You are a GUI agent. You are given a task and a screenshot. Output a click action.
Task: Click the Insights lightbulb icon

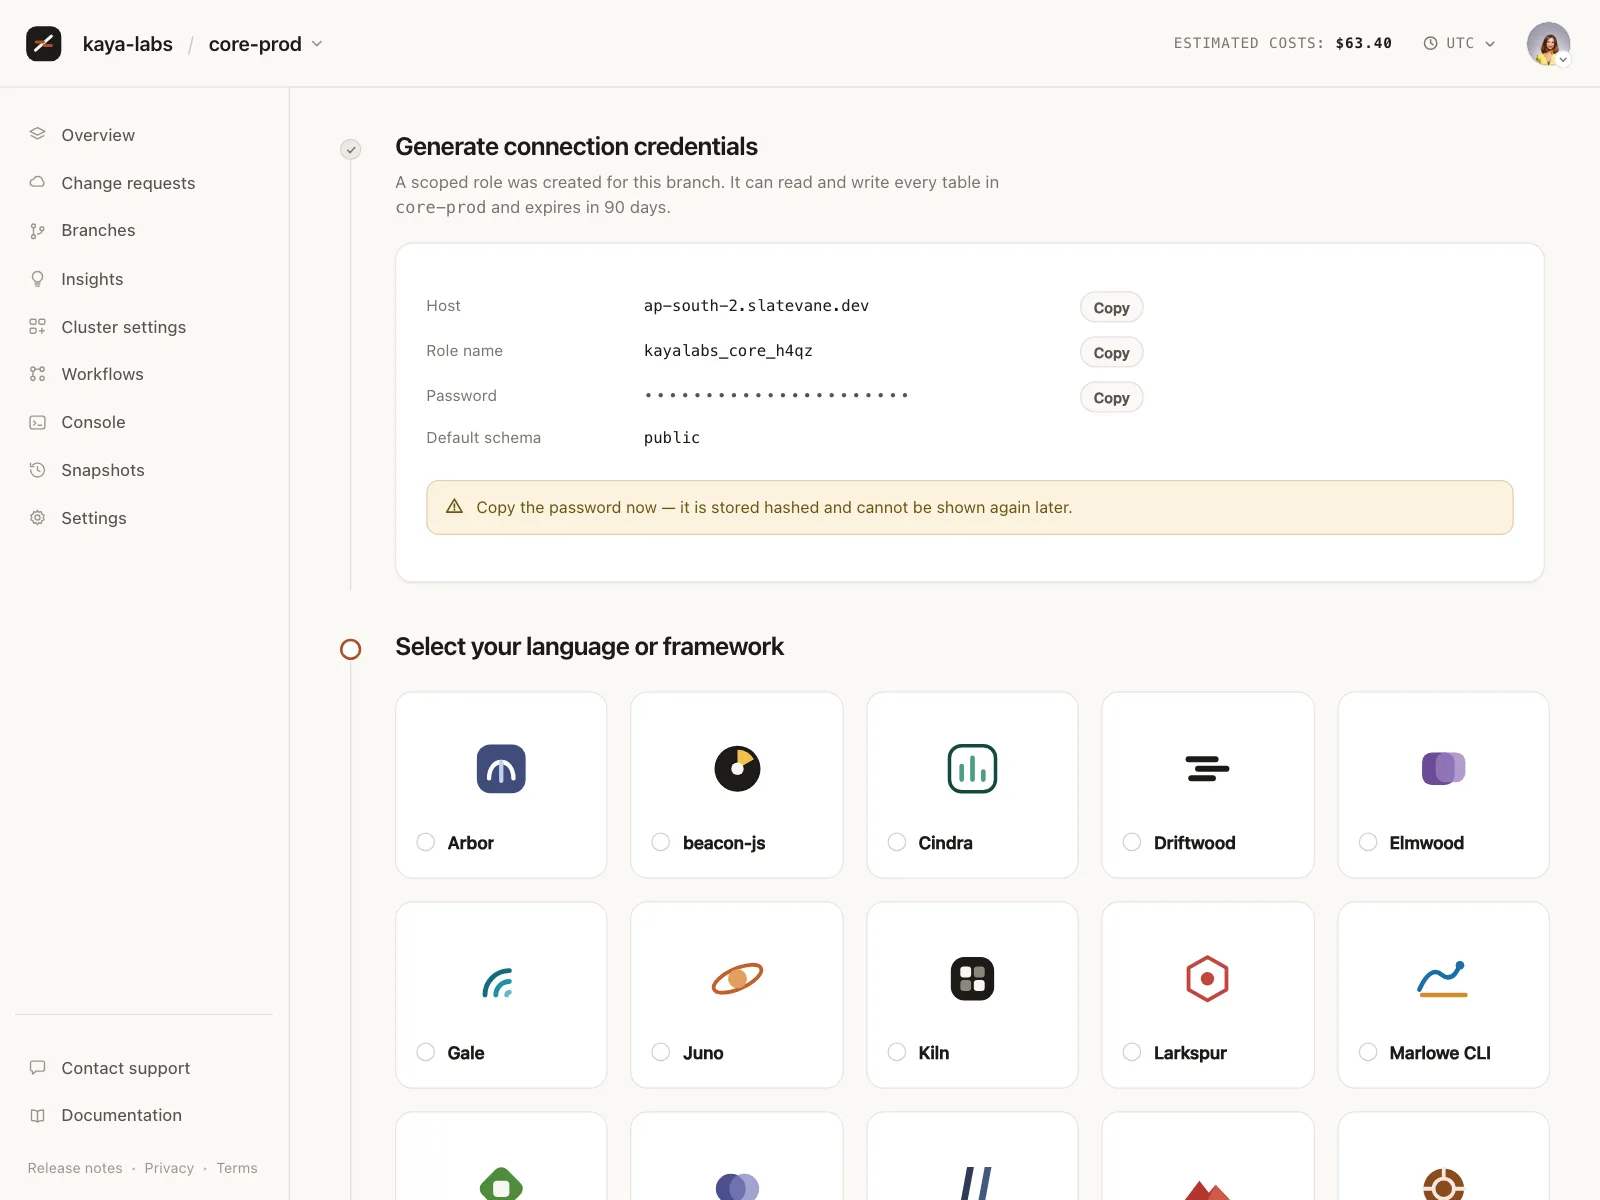pyautogui.click(x=38, y=278)
